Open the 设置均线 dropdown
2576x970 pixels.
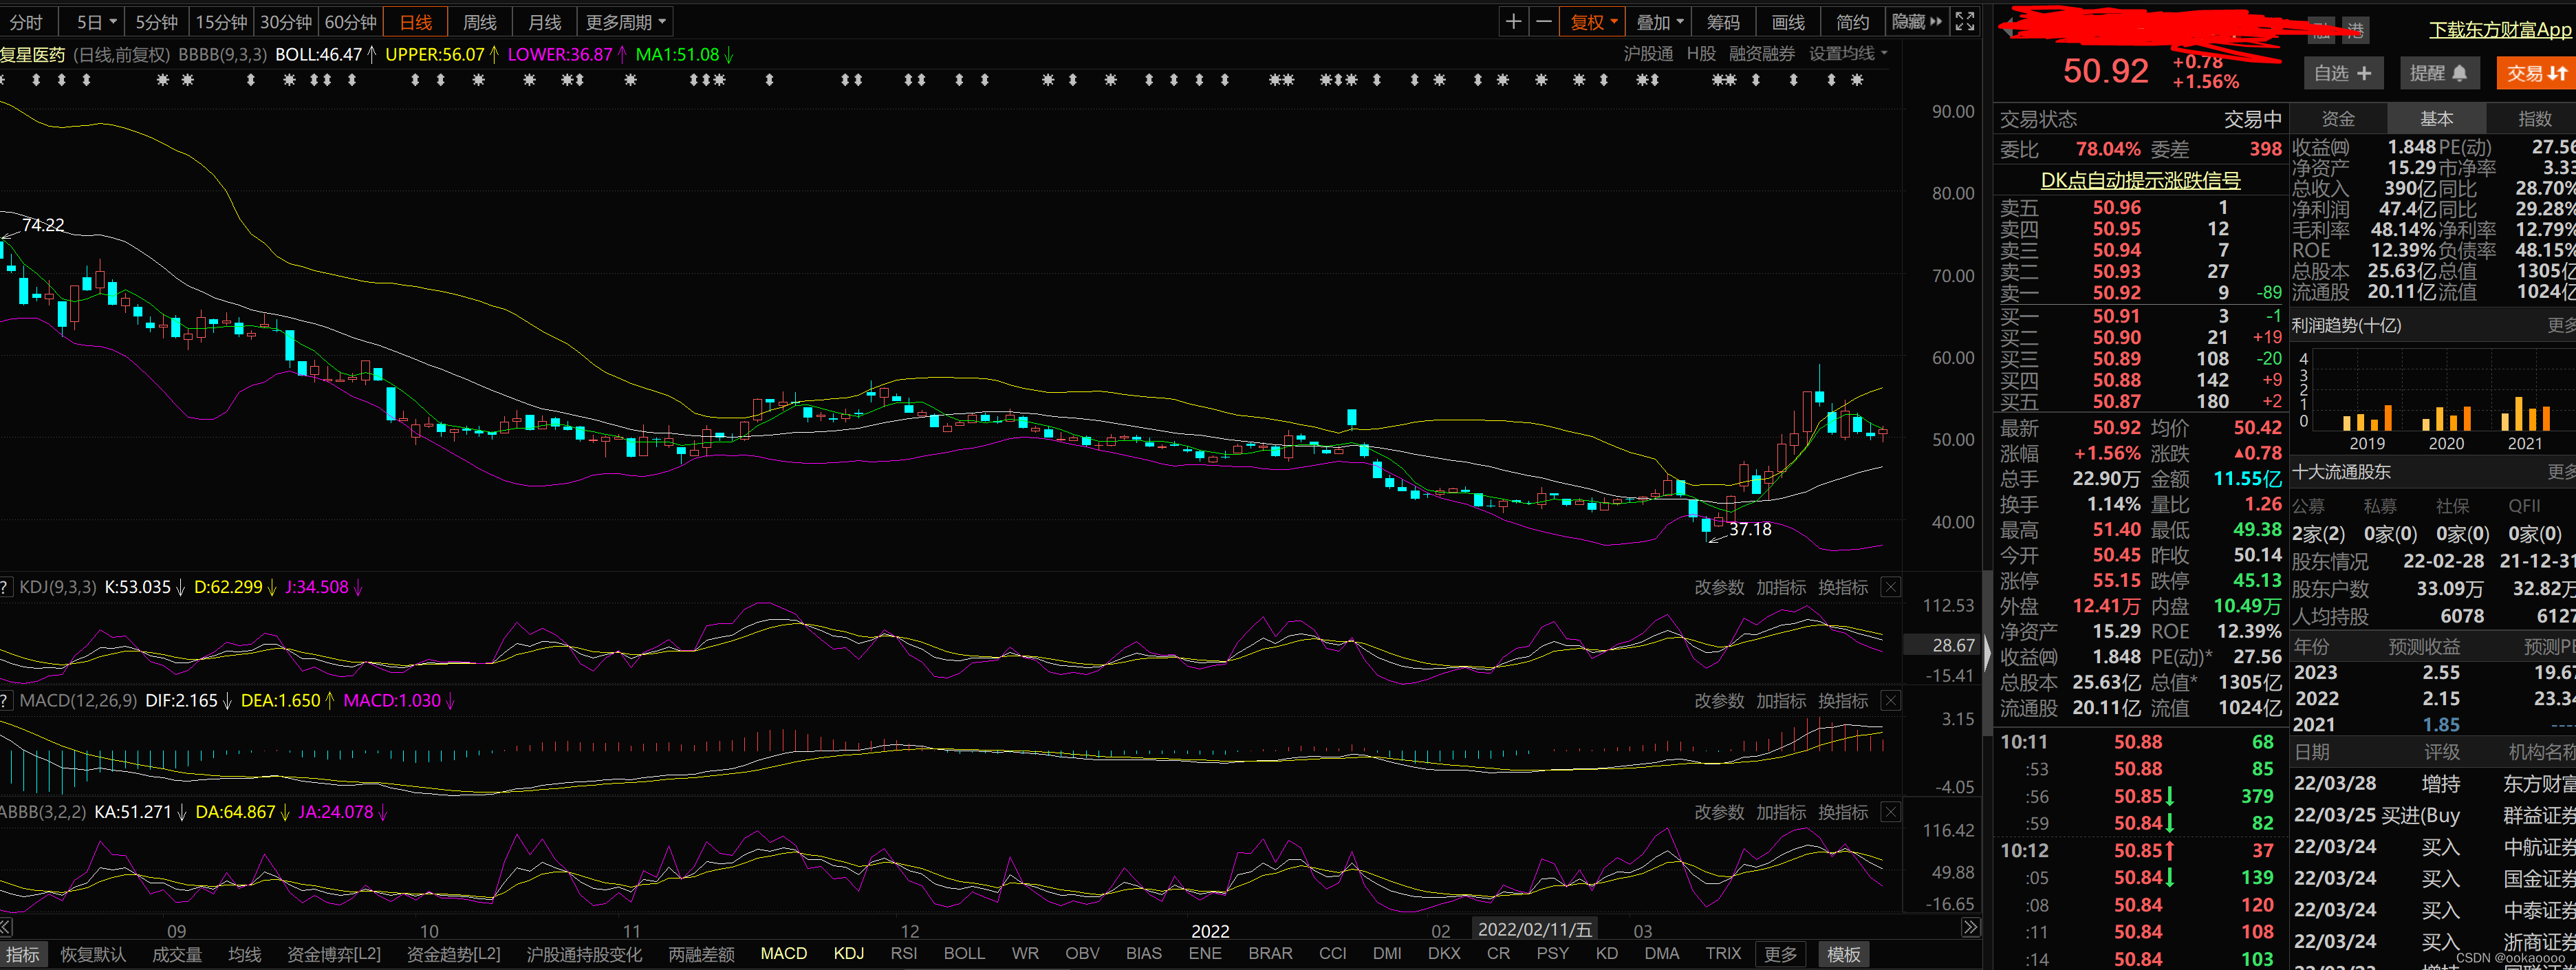pos(1848,53)
